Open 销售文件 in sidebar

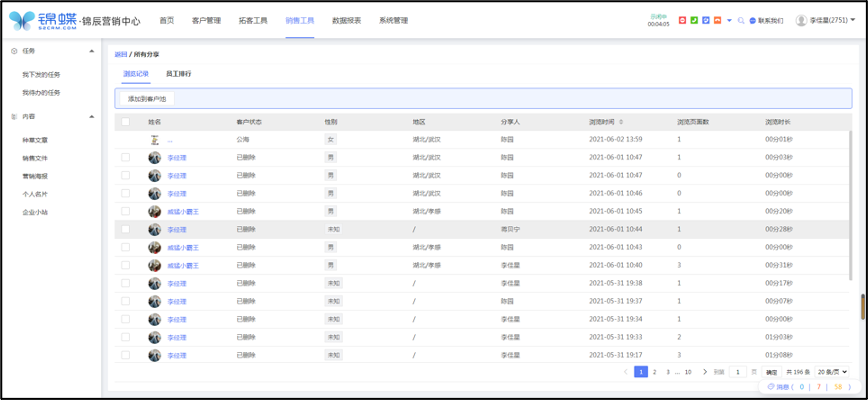[35, 158]
